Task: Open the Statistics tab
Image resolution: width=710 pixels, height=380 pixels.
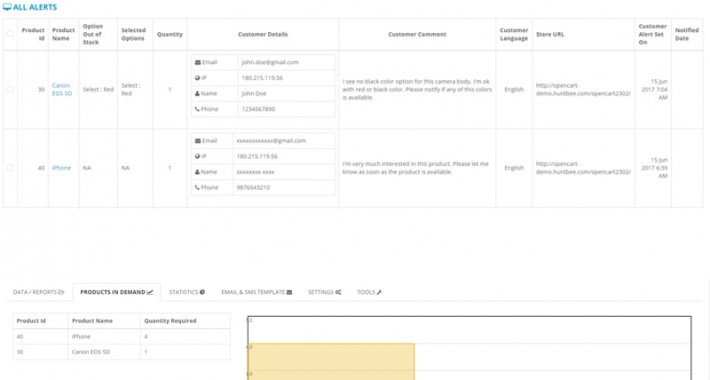Action: (x=187, y=292)
